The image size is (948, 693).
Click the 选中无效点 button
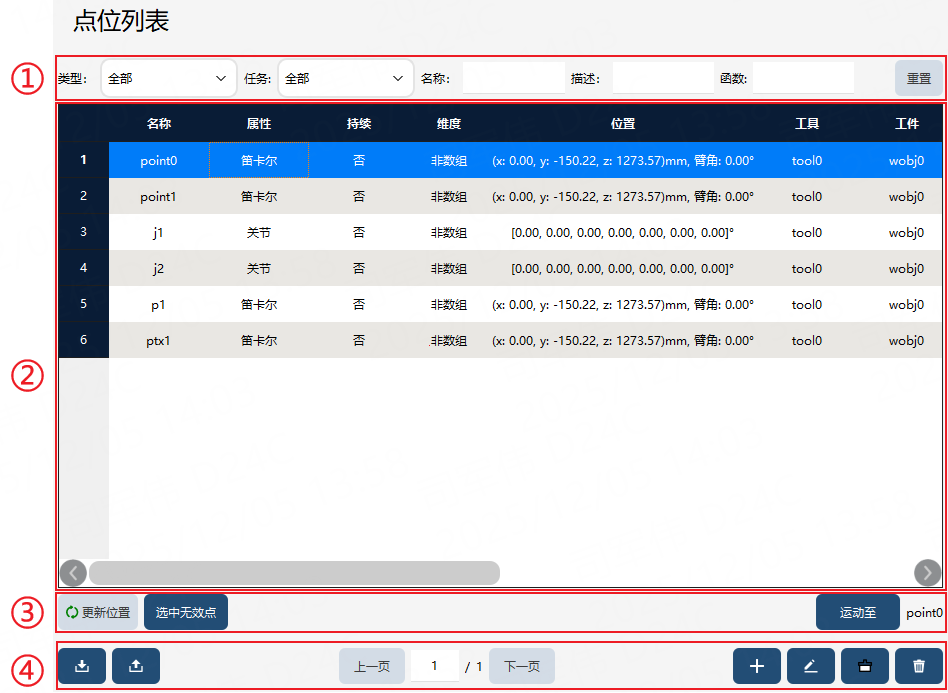186,612
